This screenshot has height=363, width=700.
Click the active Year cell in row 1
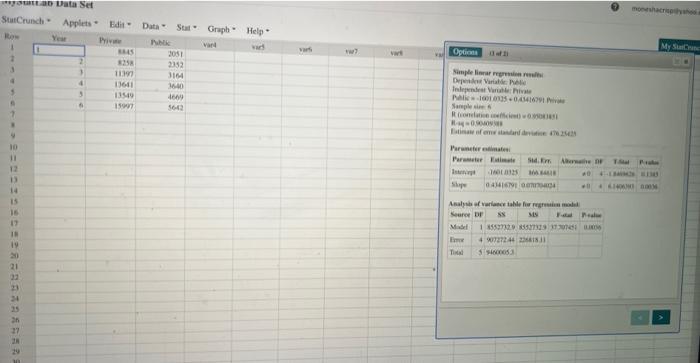pos(59,50)
